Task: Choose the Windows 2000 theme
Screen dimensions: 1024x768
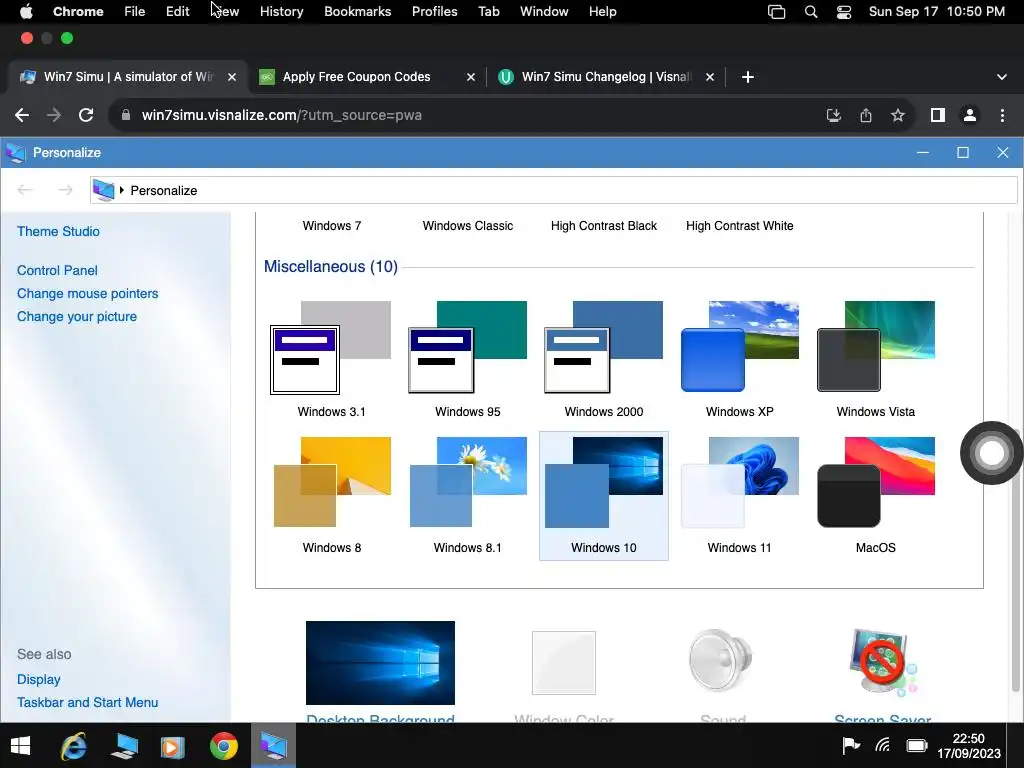Action: click(x=603, y=347)
